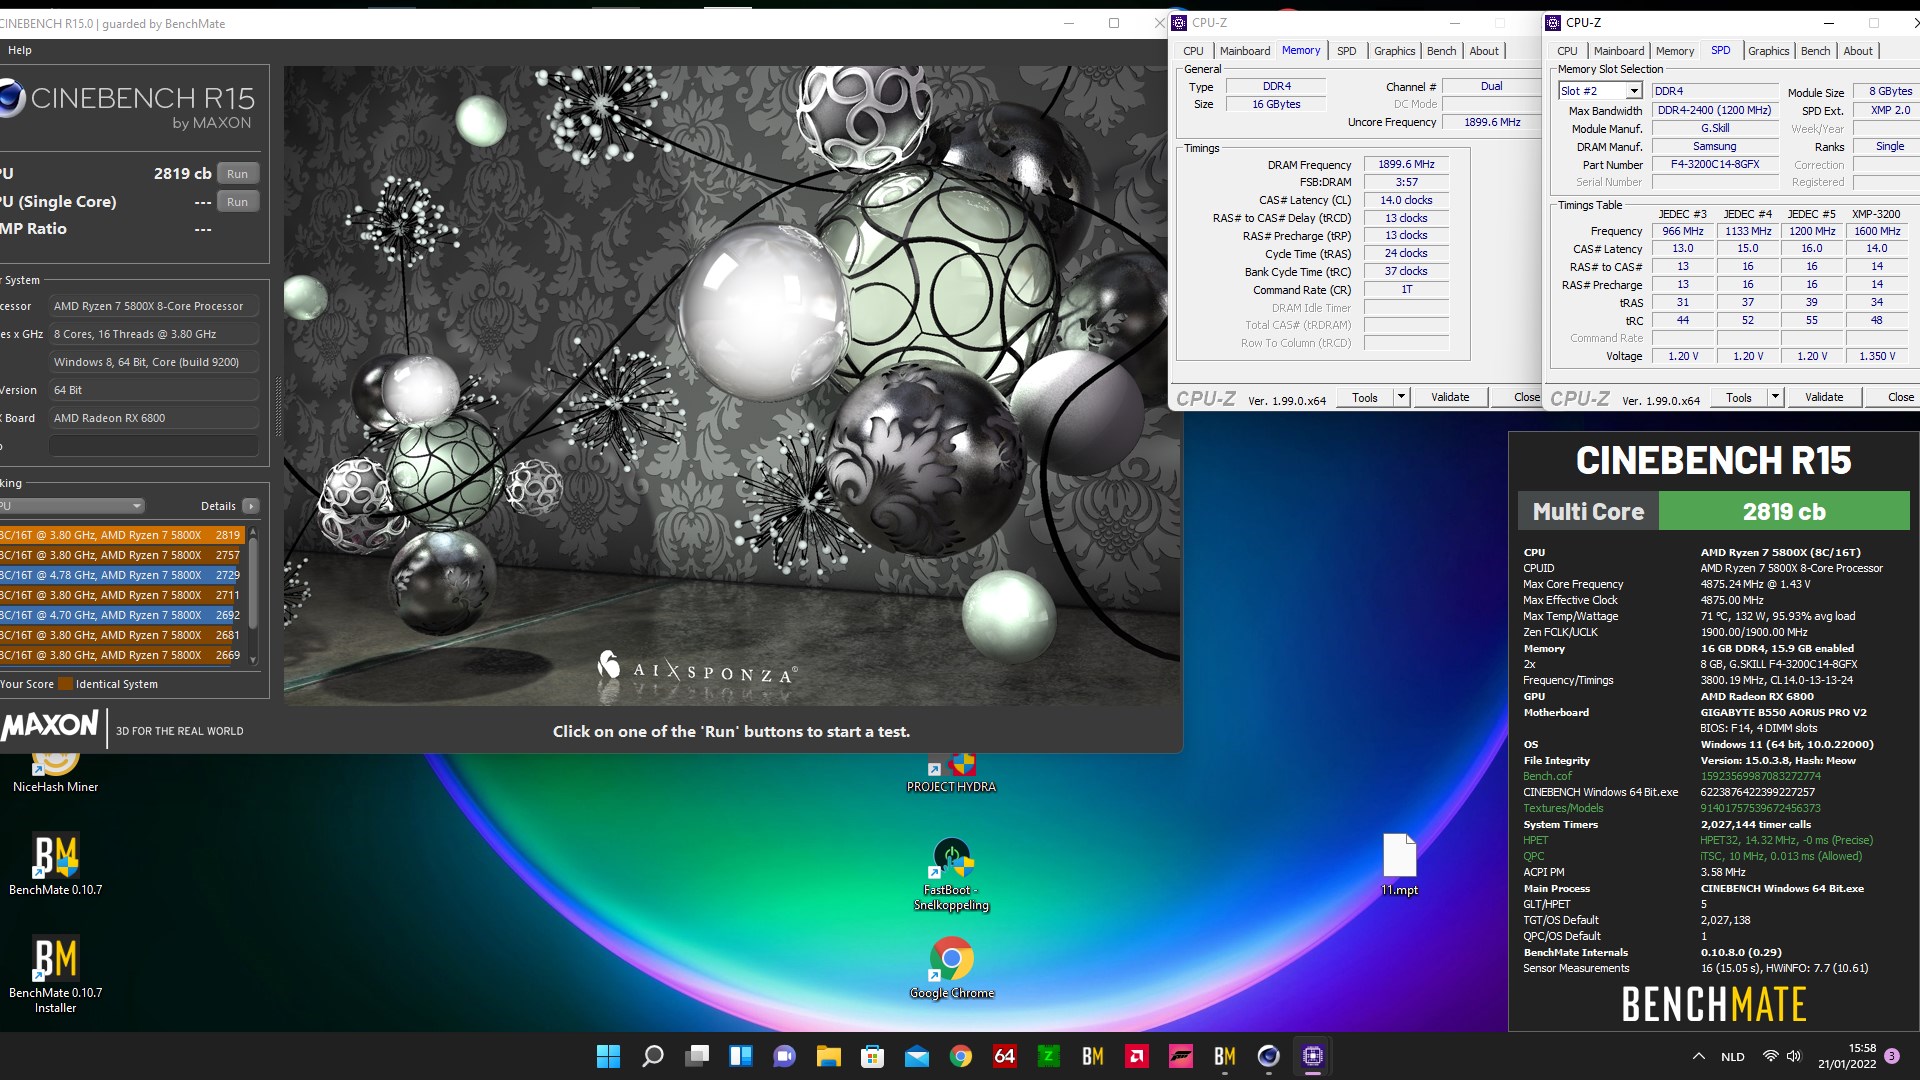Open AIDA64 from the taskbar
The image size is (1920, 1080).
tap(1005, 1056)
